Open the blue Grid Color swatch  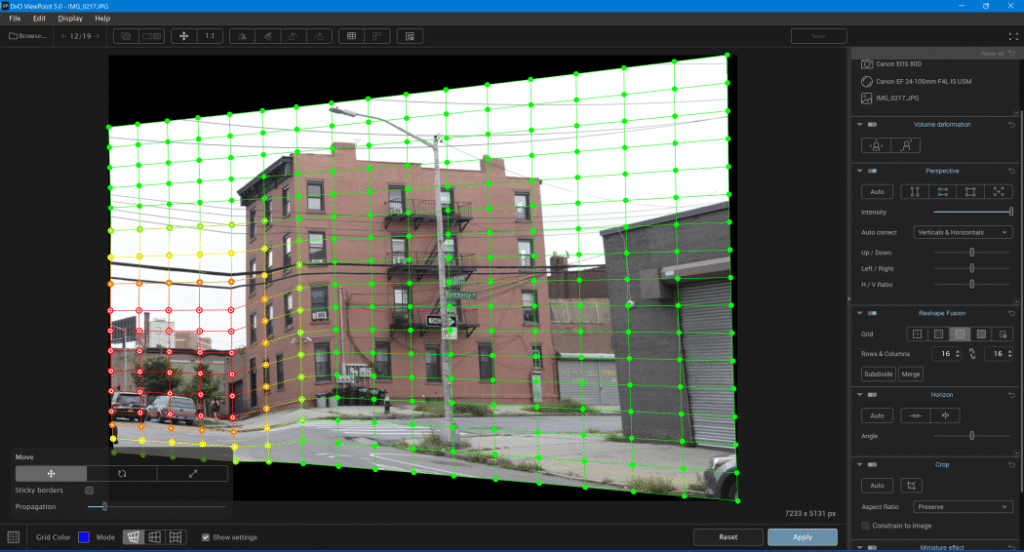pyautogui.click(x=84, y=537)
